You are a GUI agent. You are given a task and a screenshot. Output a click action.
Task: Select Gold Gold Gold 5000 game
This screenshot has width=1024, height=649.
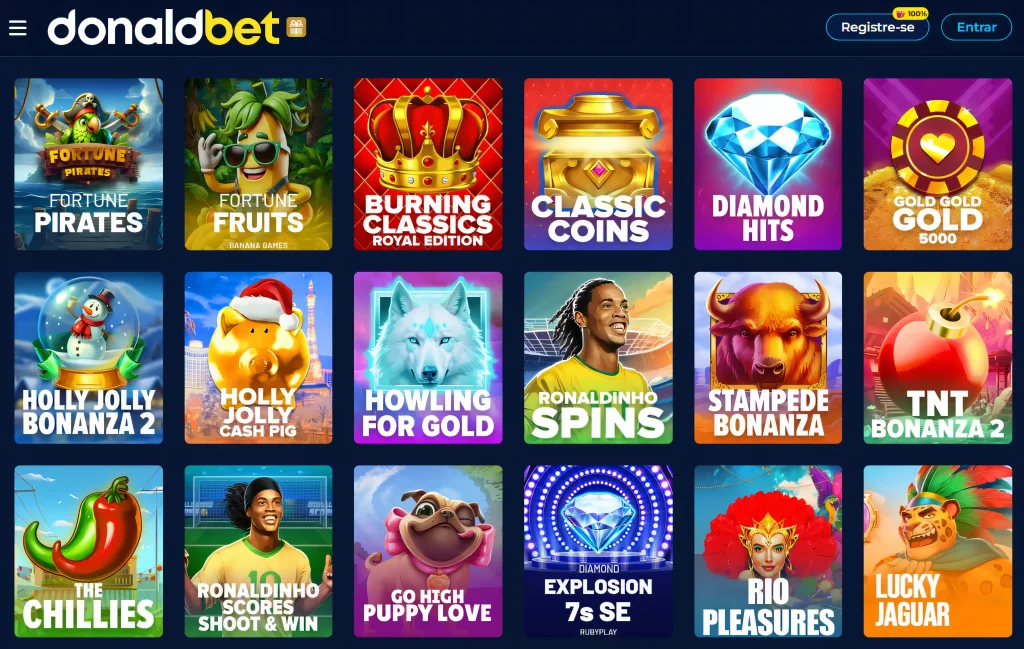point(938,164)
